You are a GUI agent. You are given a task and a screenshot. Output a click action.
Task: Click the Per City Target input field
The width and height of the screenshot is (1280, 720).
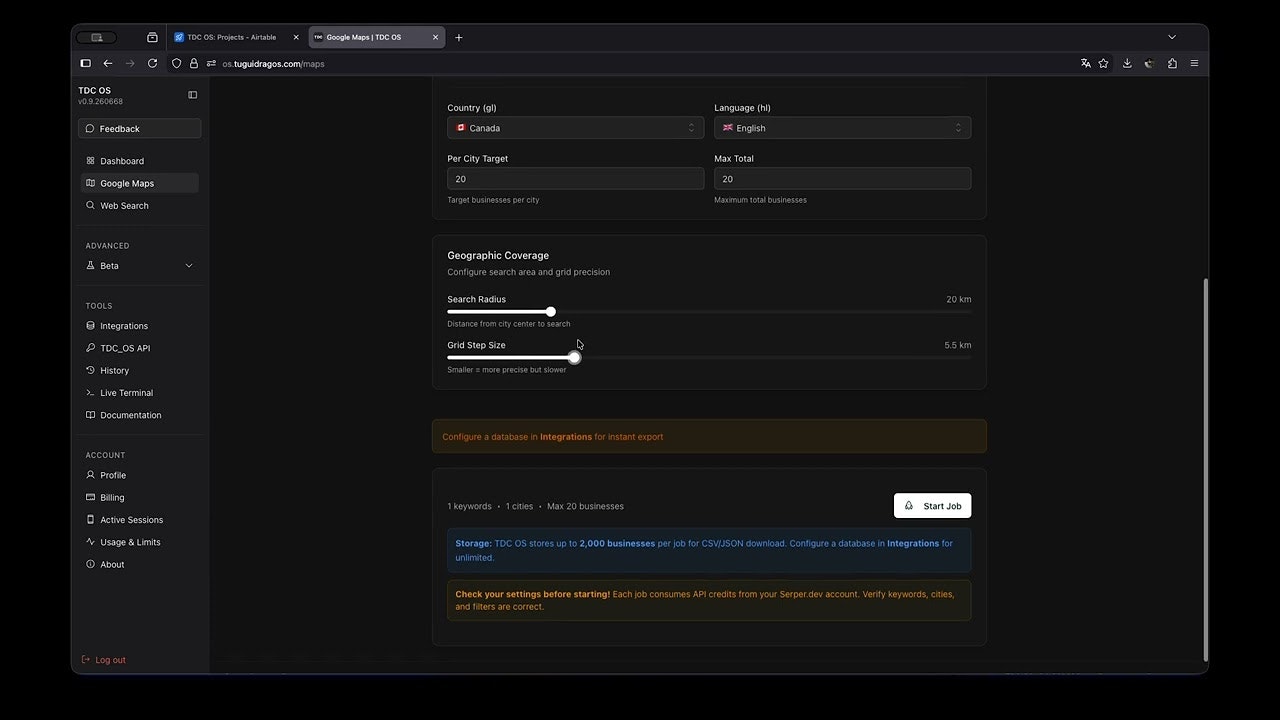click(x=575, y=179)
